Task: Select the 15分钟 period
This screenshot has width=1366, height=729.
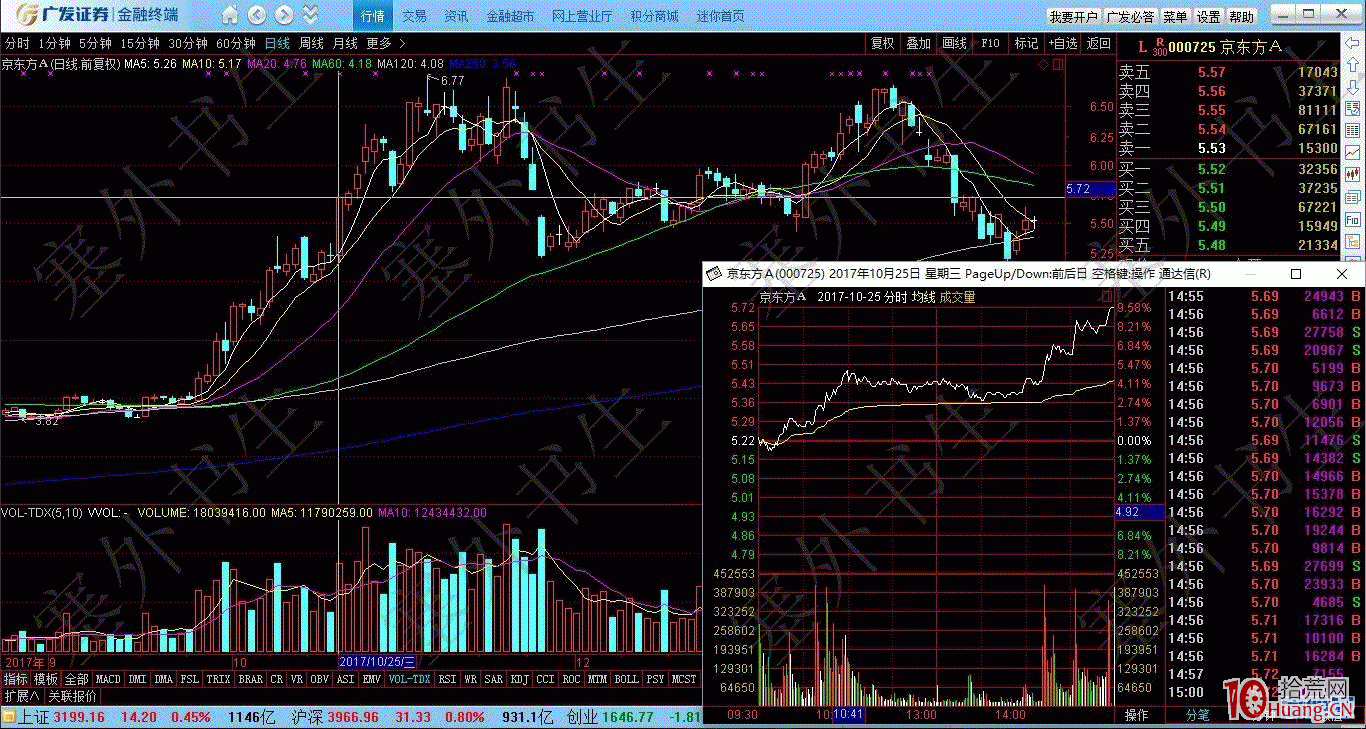Action: point(139,43)
